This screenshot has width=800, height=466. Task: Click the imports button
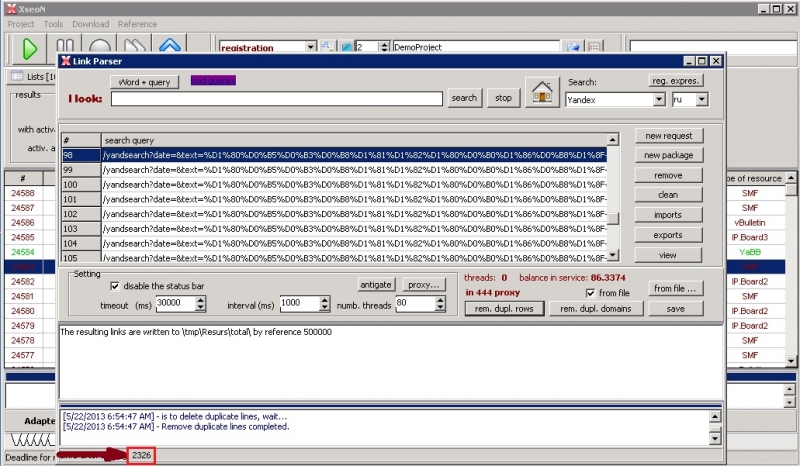pyautogui.click(x=668, y=215)
